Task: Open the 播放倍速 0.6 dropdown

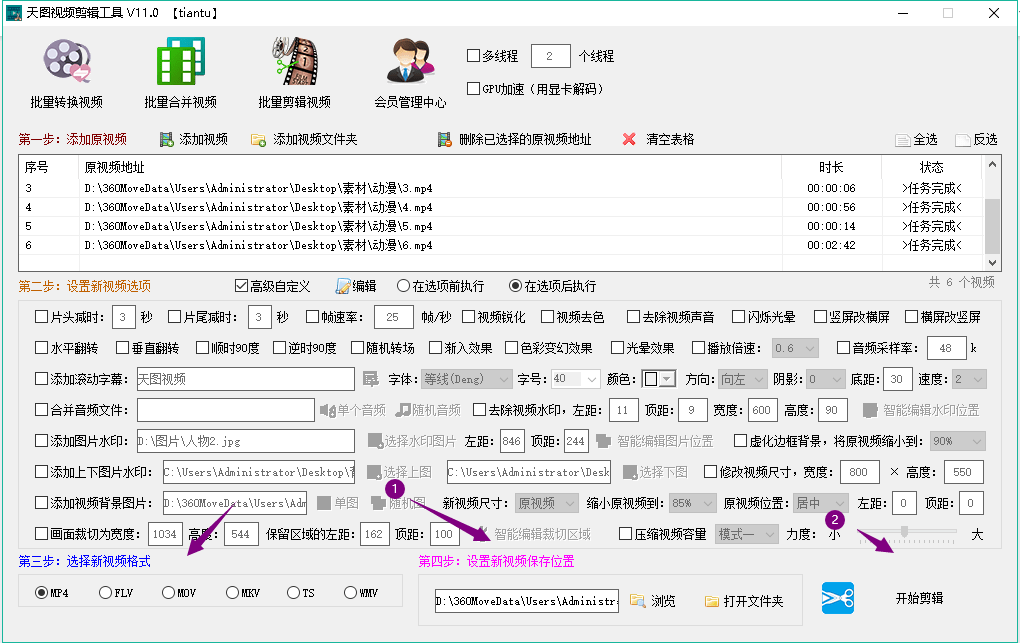Action: (795, 348)
